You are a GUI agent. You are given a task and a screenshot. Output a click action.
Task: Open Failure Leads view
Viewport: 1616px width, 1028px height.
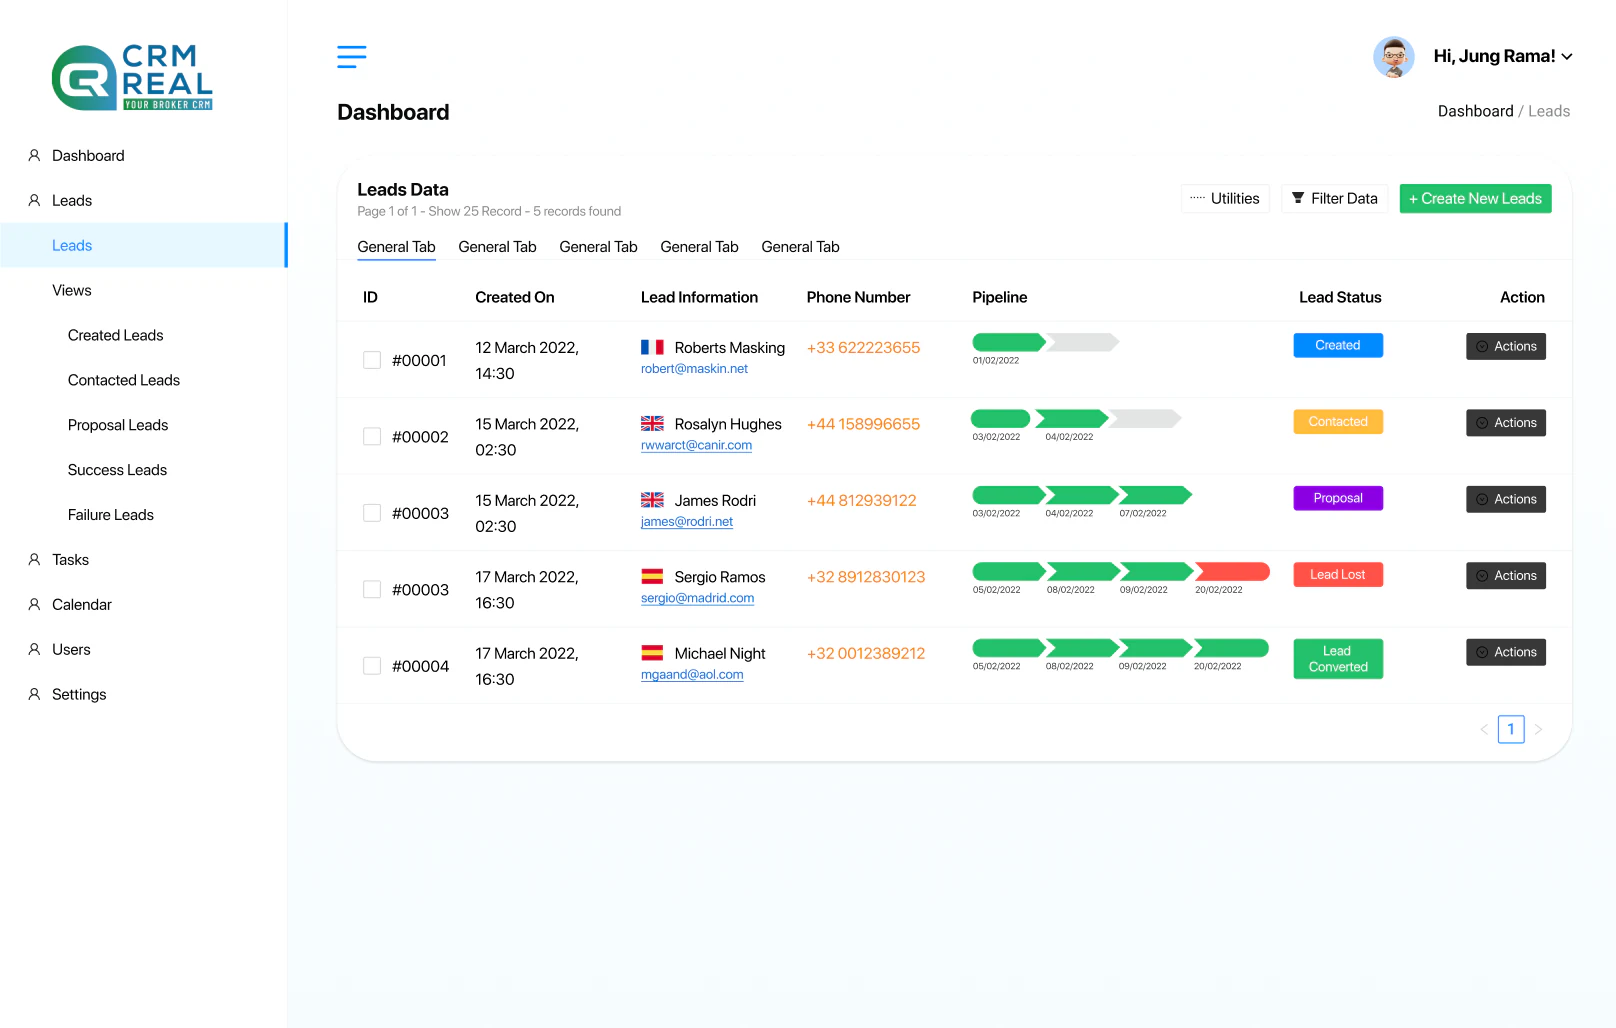point(111,515)
